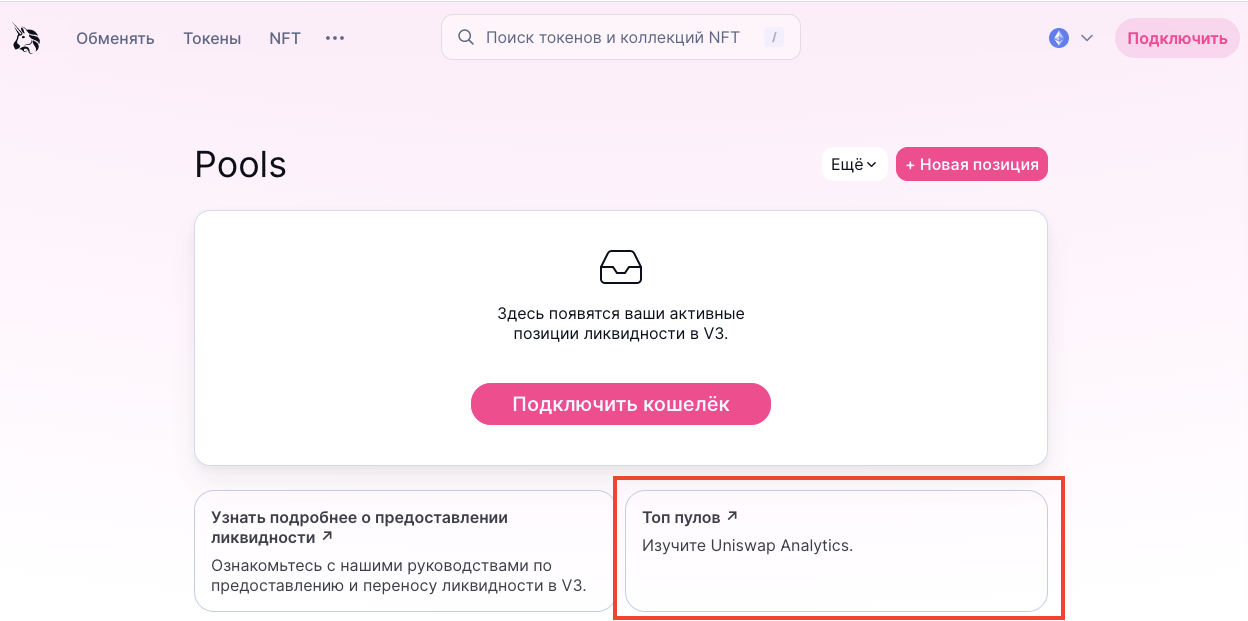
Task: Create a new position with Новая позиция
Action: pos(971,165)
